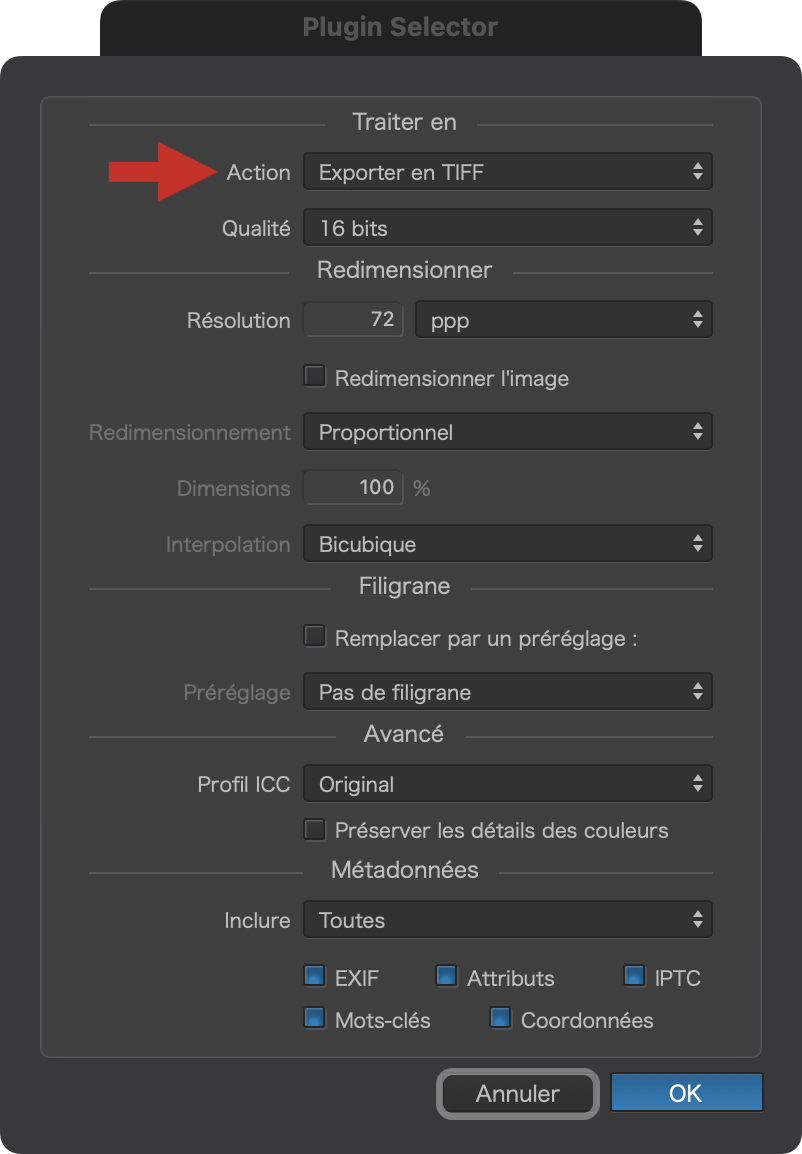Toggle the IPTC metadata checkbox

coord(634,976)
